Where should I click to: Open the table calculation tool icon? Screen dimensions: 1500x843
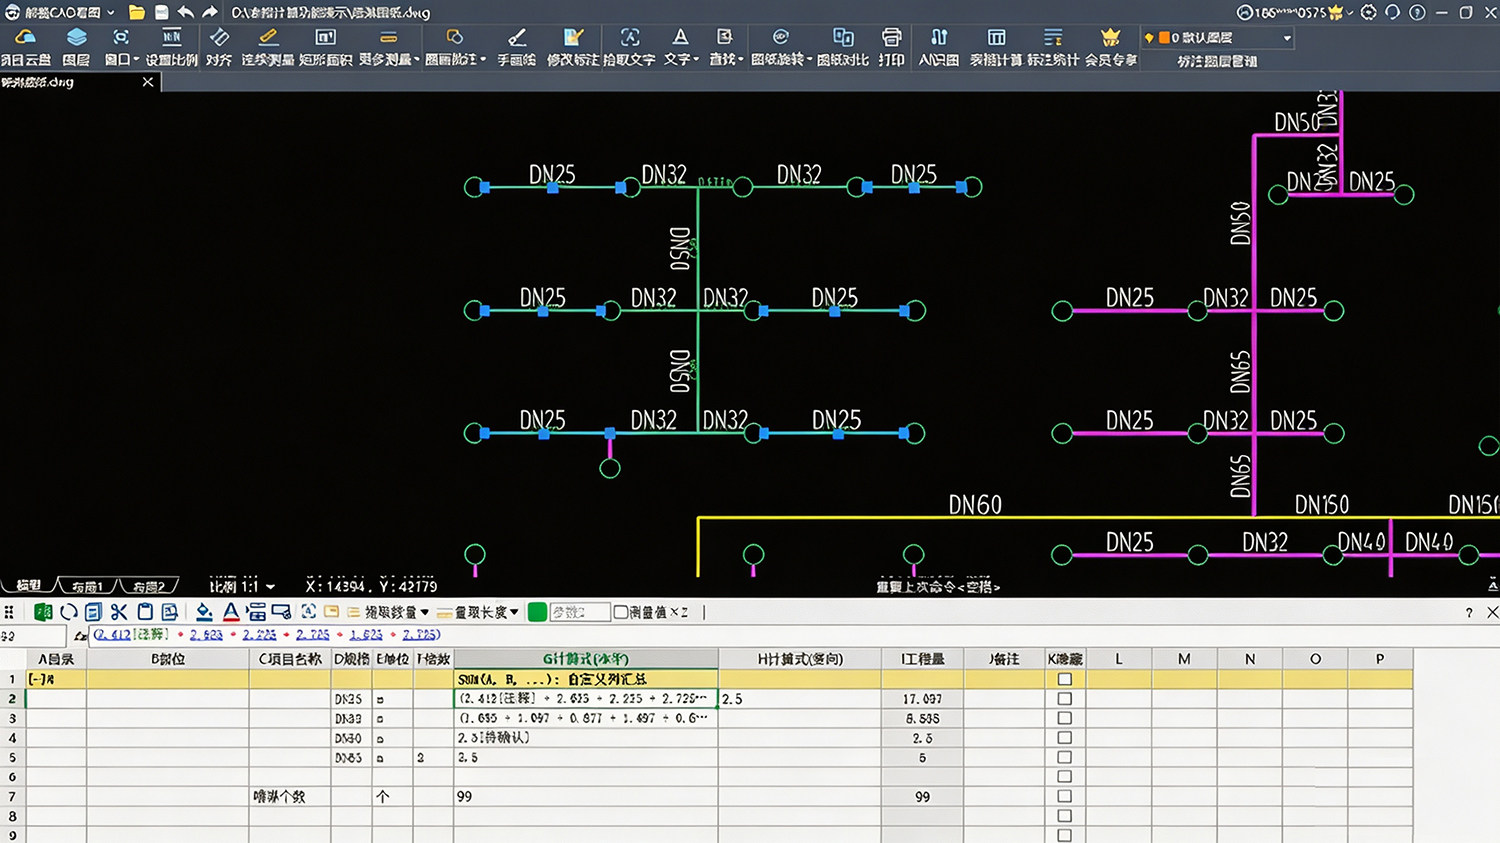coord(996,37)
